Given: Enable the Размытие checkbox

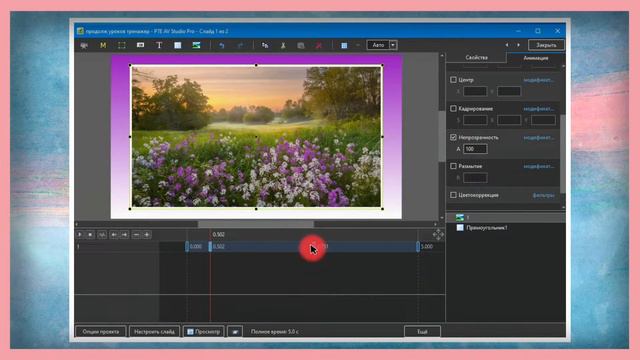Looking at the screenshot, I should pyautogui.click(x=453, y=166).
